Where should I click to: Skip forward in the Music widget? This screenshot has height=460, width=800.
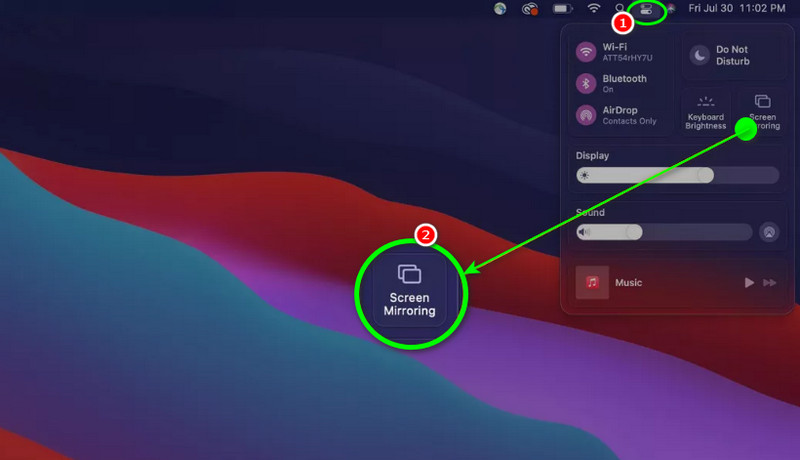[769, 283]
